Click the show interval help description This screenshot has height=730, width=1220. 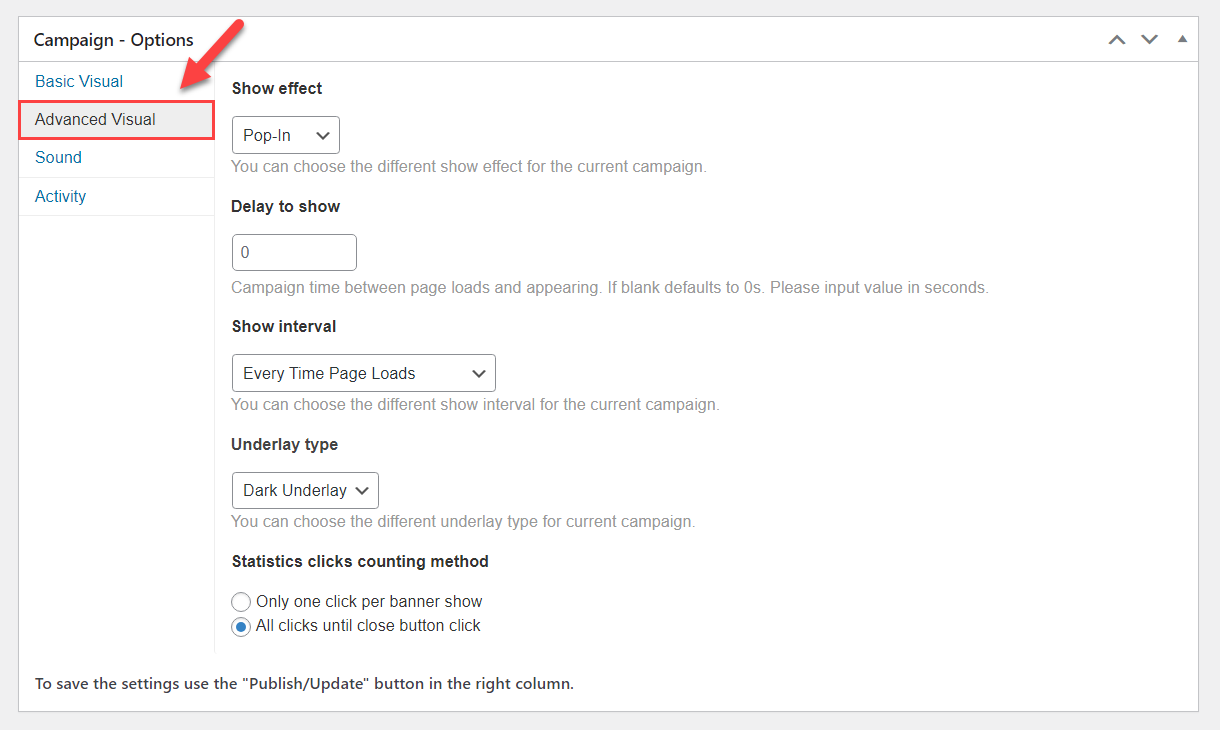tap(475, 405)
